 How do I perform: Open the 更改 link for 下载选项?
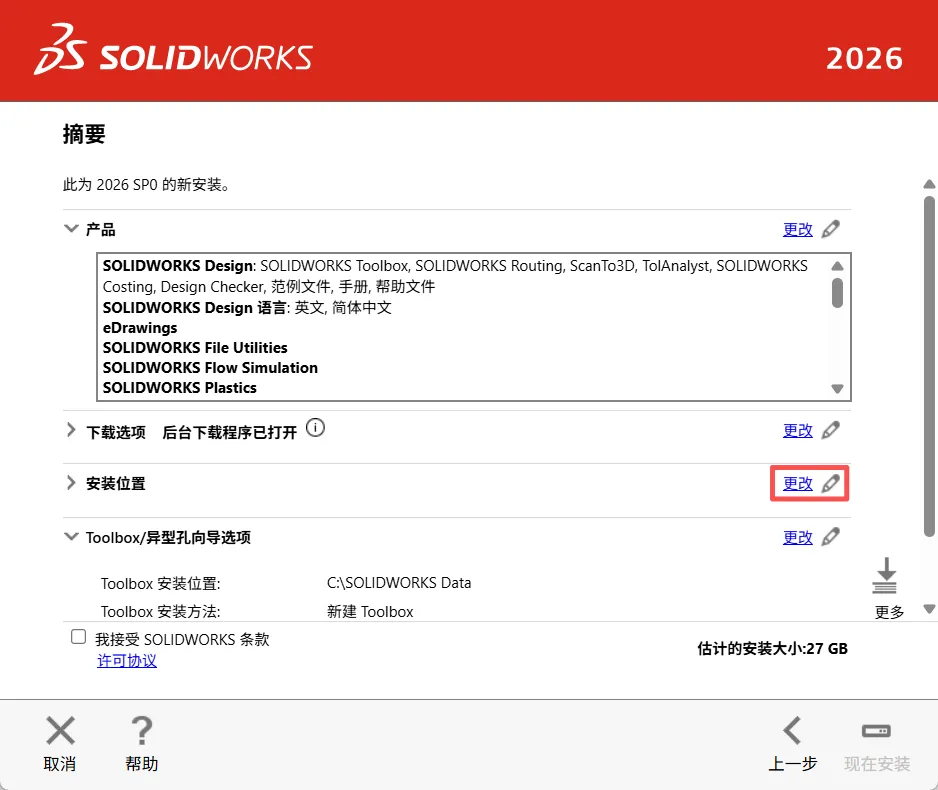(798, 431)
